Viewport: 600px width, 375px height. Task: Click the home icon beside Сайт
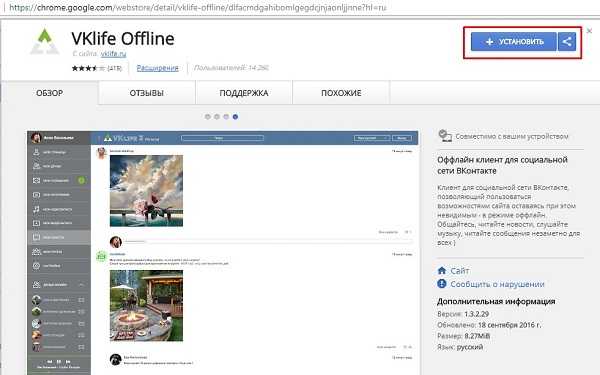tap(442, 271)
